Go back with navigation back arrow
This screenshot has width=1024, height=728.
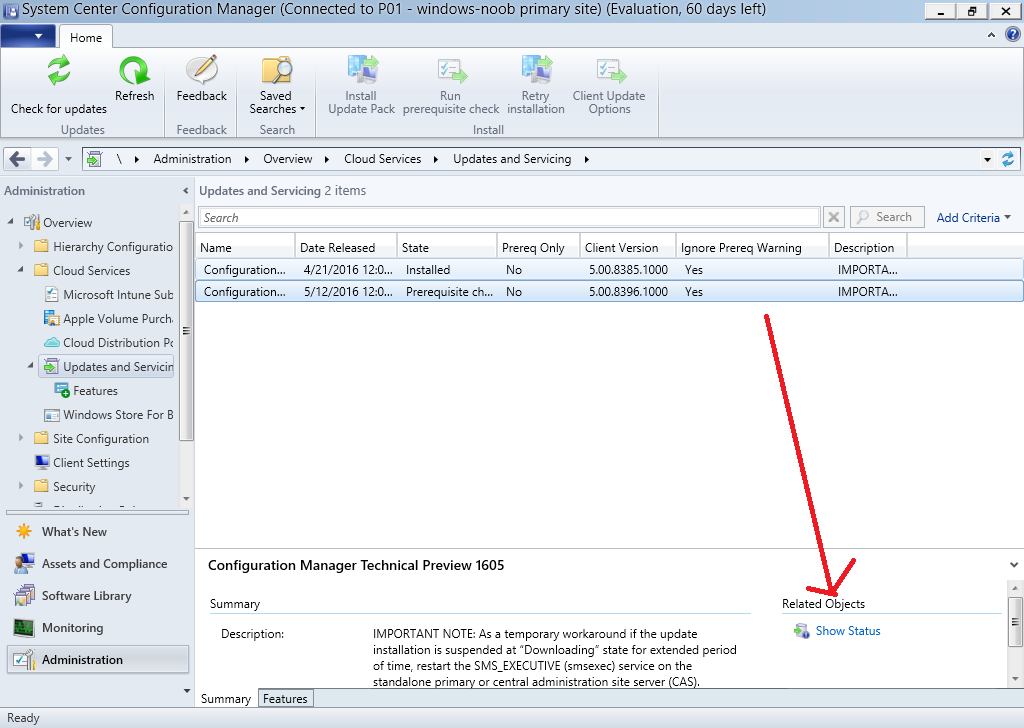[18, 159]
